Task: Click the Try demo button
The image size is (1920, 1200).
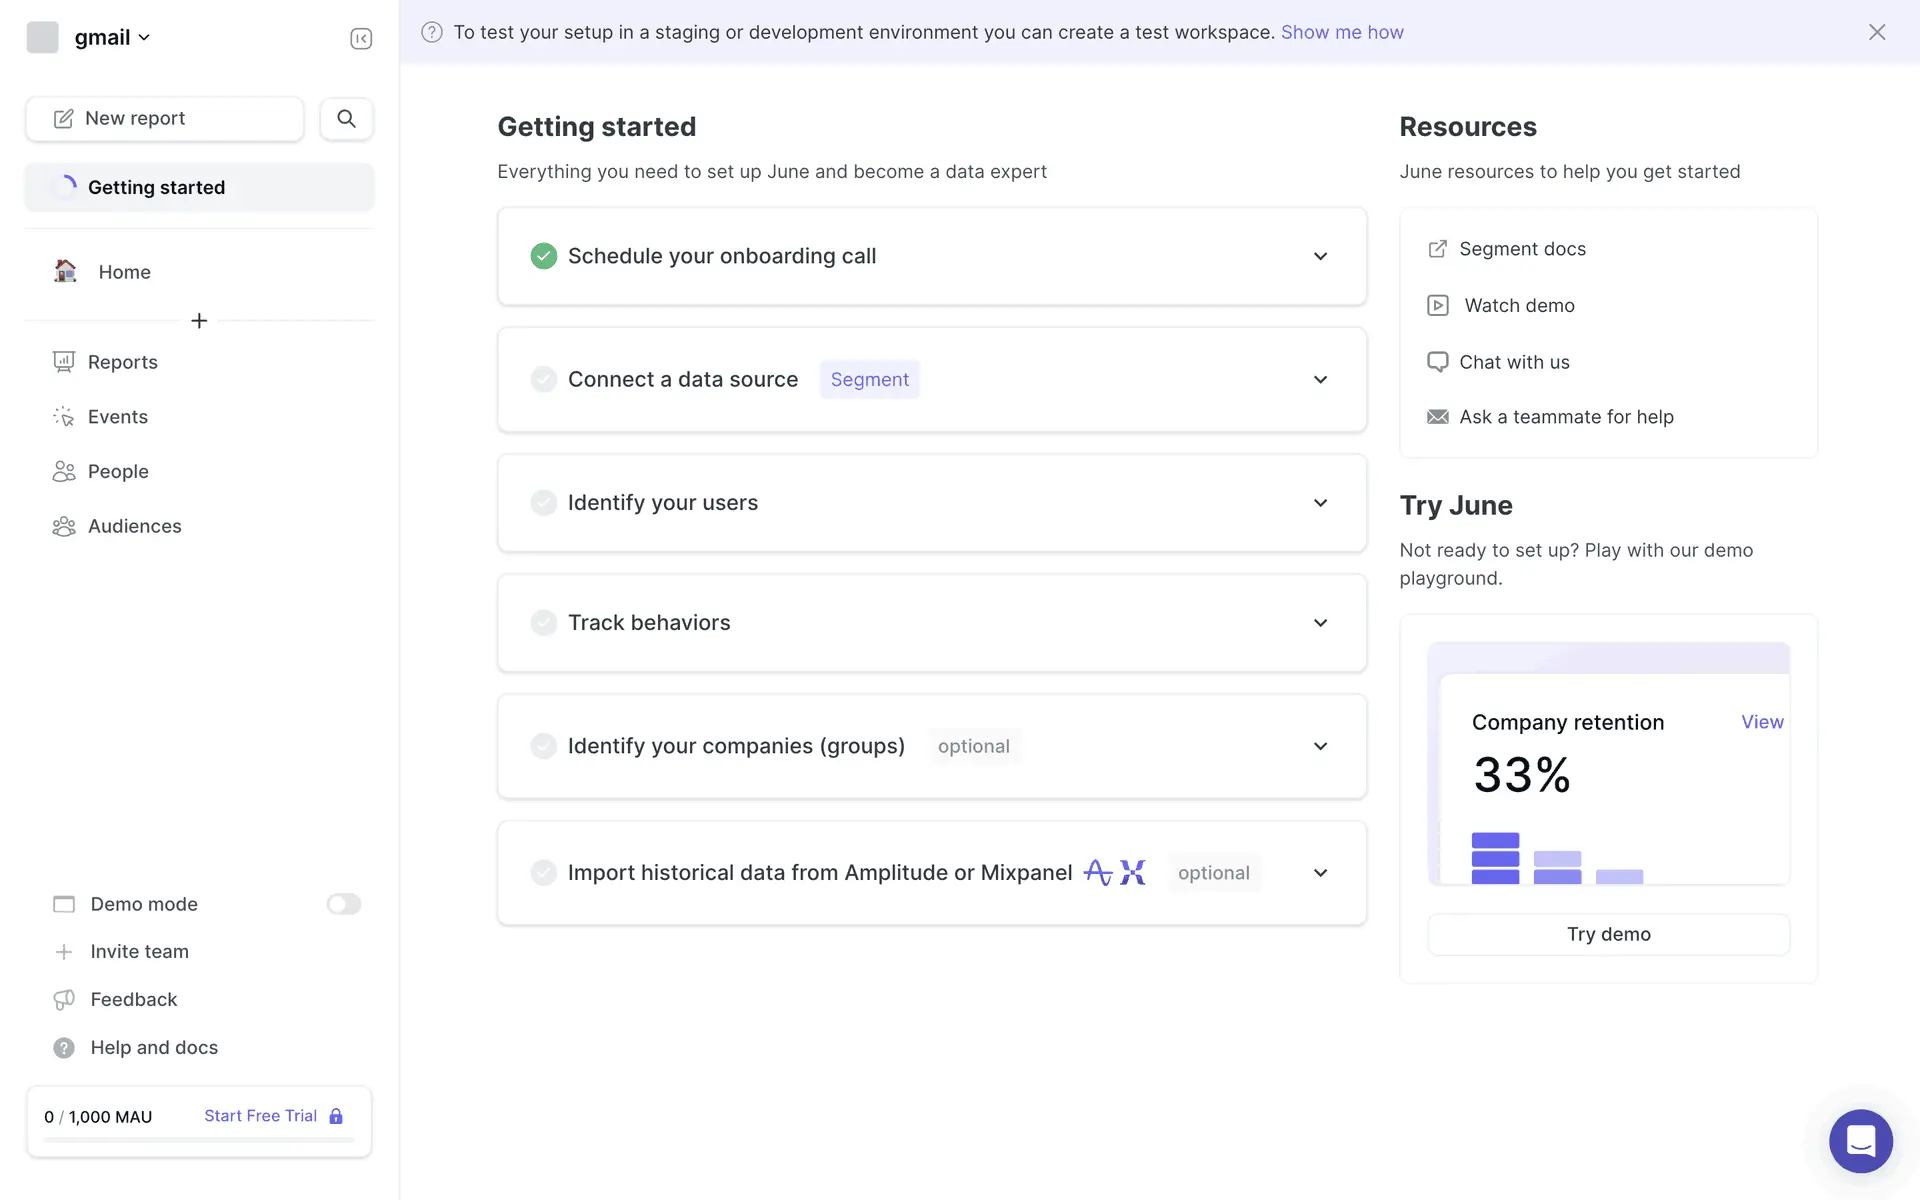Action: tap(1608, 934)
